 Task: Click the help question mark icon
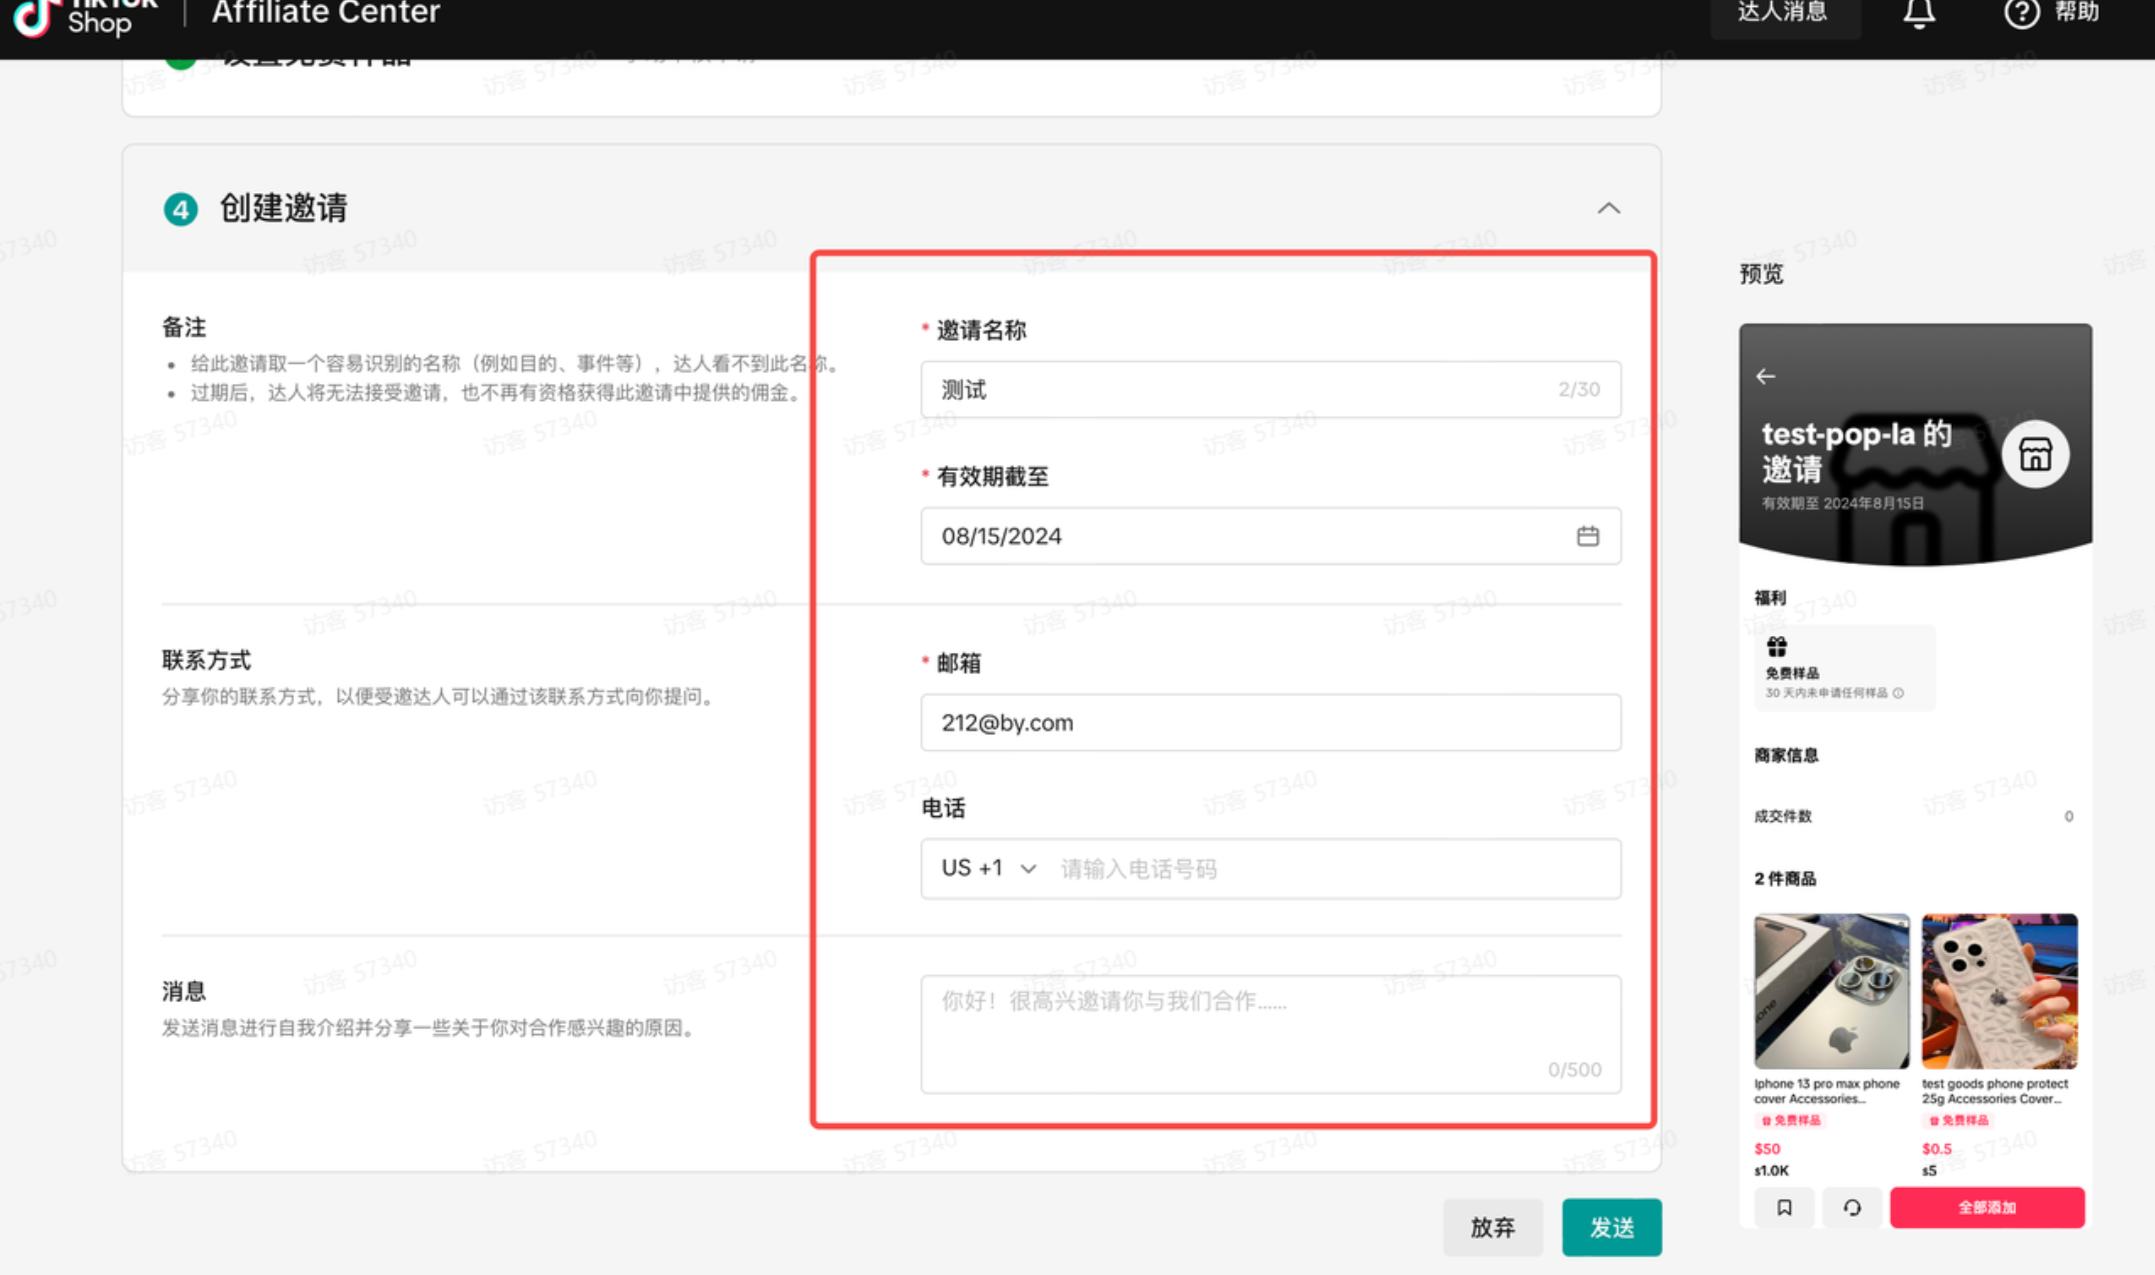[x=2021, y=14]
